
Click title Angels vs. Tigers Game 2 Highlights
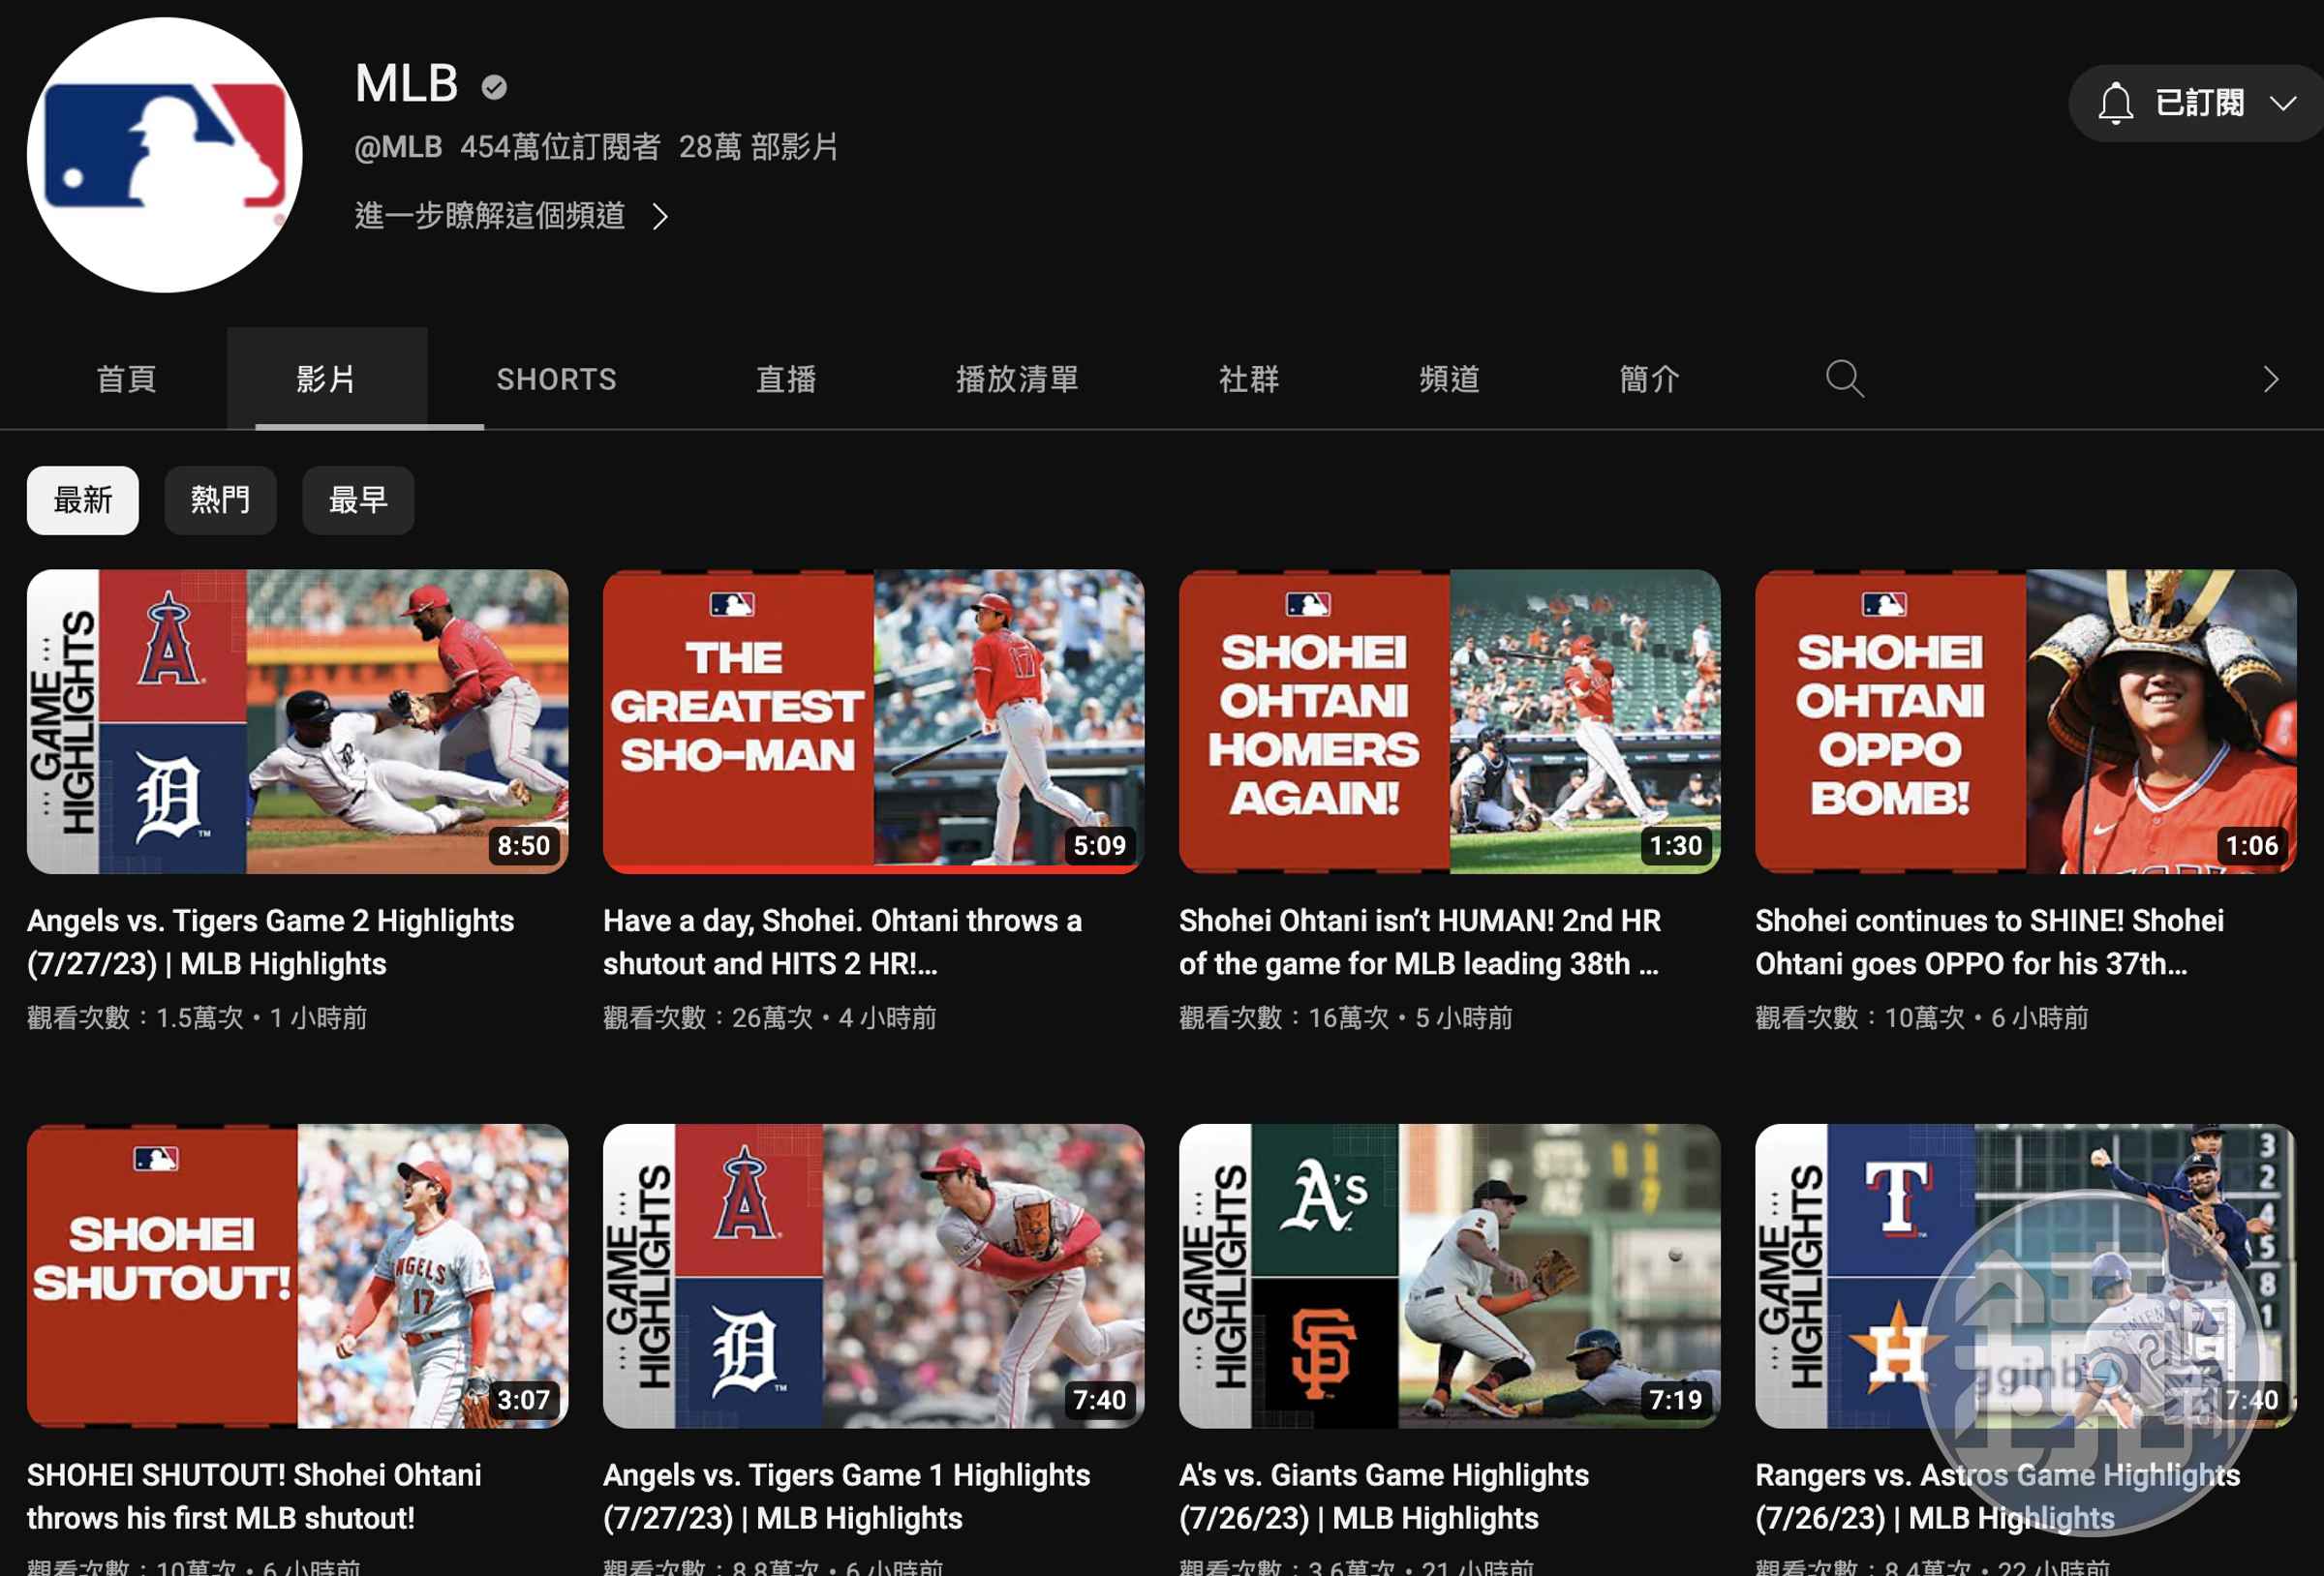coord(270,942)
